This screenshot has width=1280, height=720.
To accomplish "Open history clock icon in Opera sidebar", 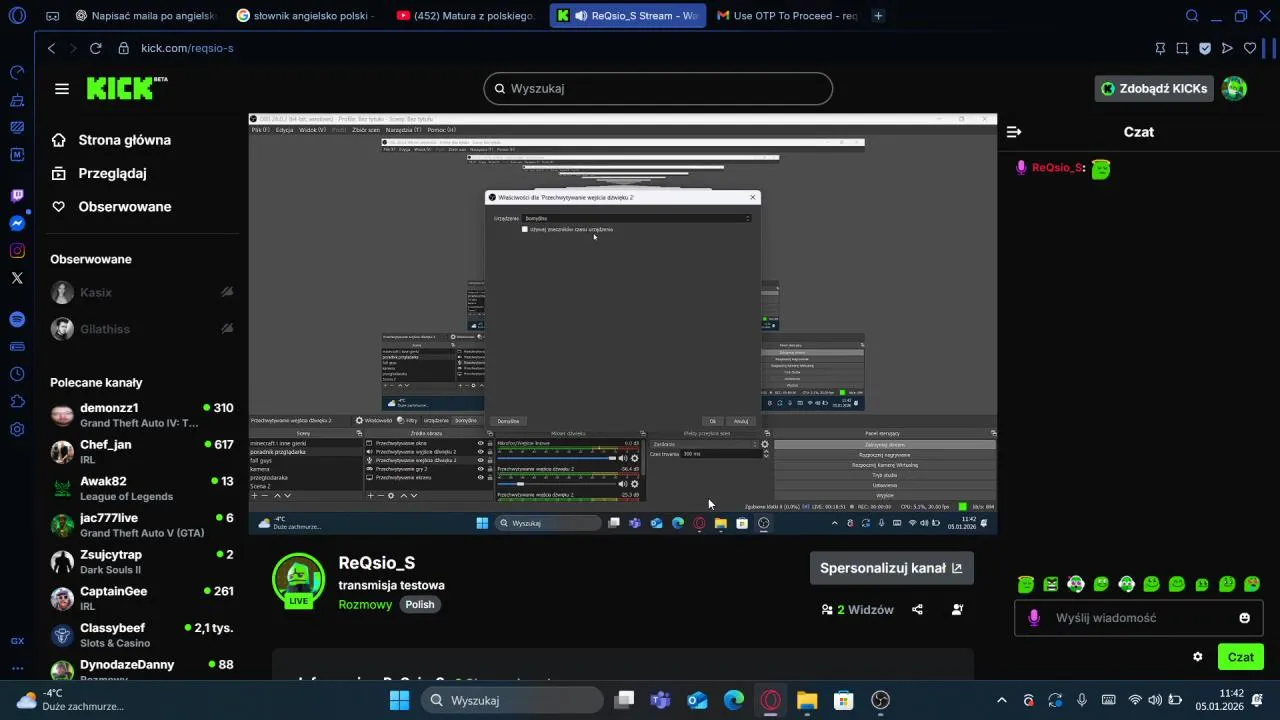I will point(17,374).
